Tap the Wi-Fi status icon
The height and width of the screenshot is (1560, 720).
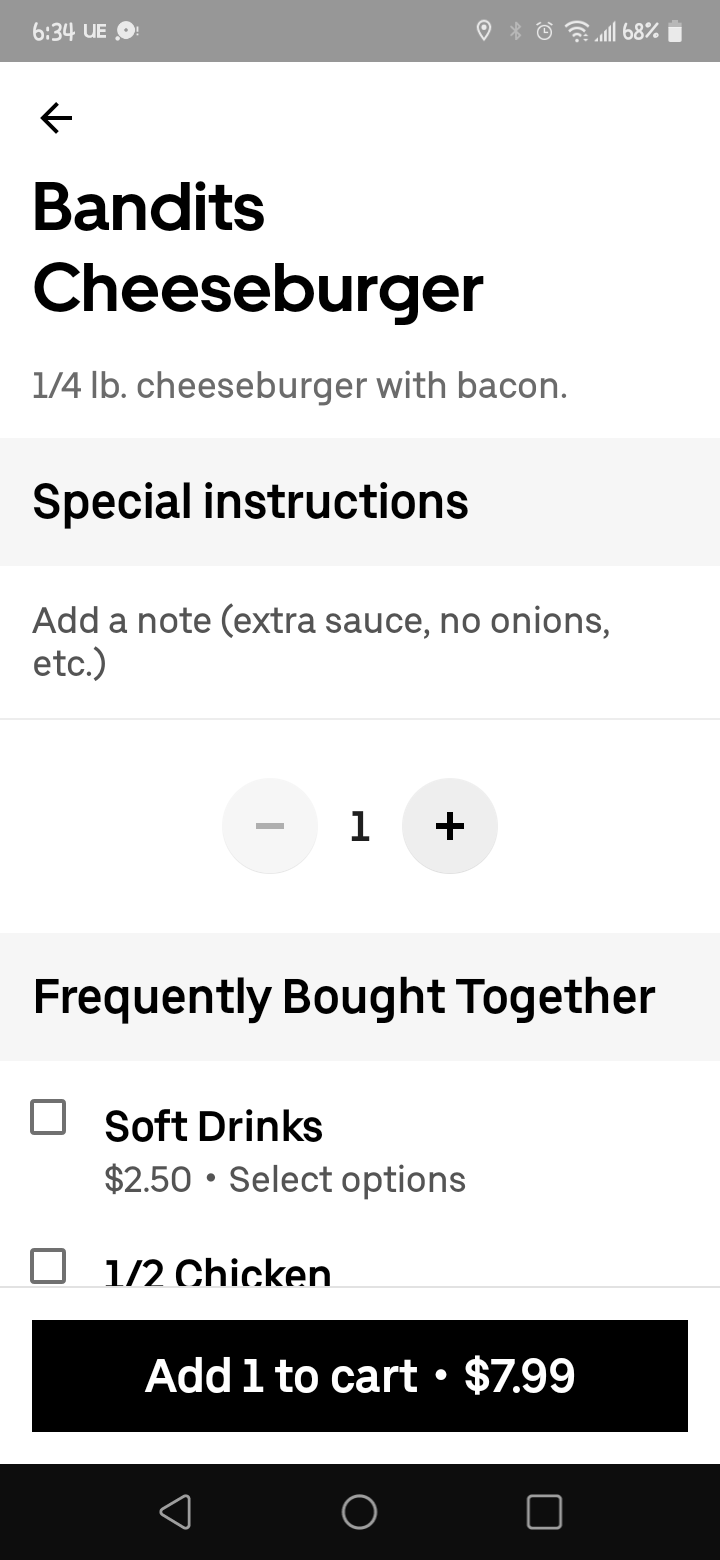point(576,32)
